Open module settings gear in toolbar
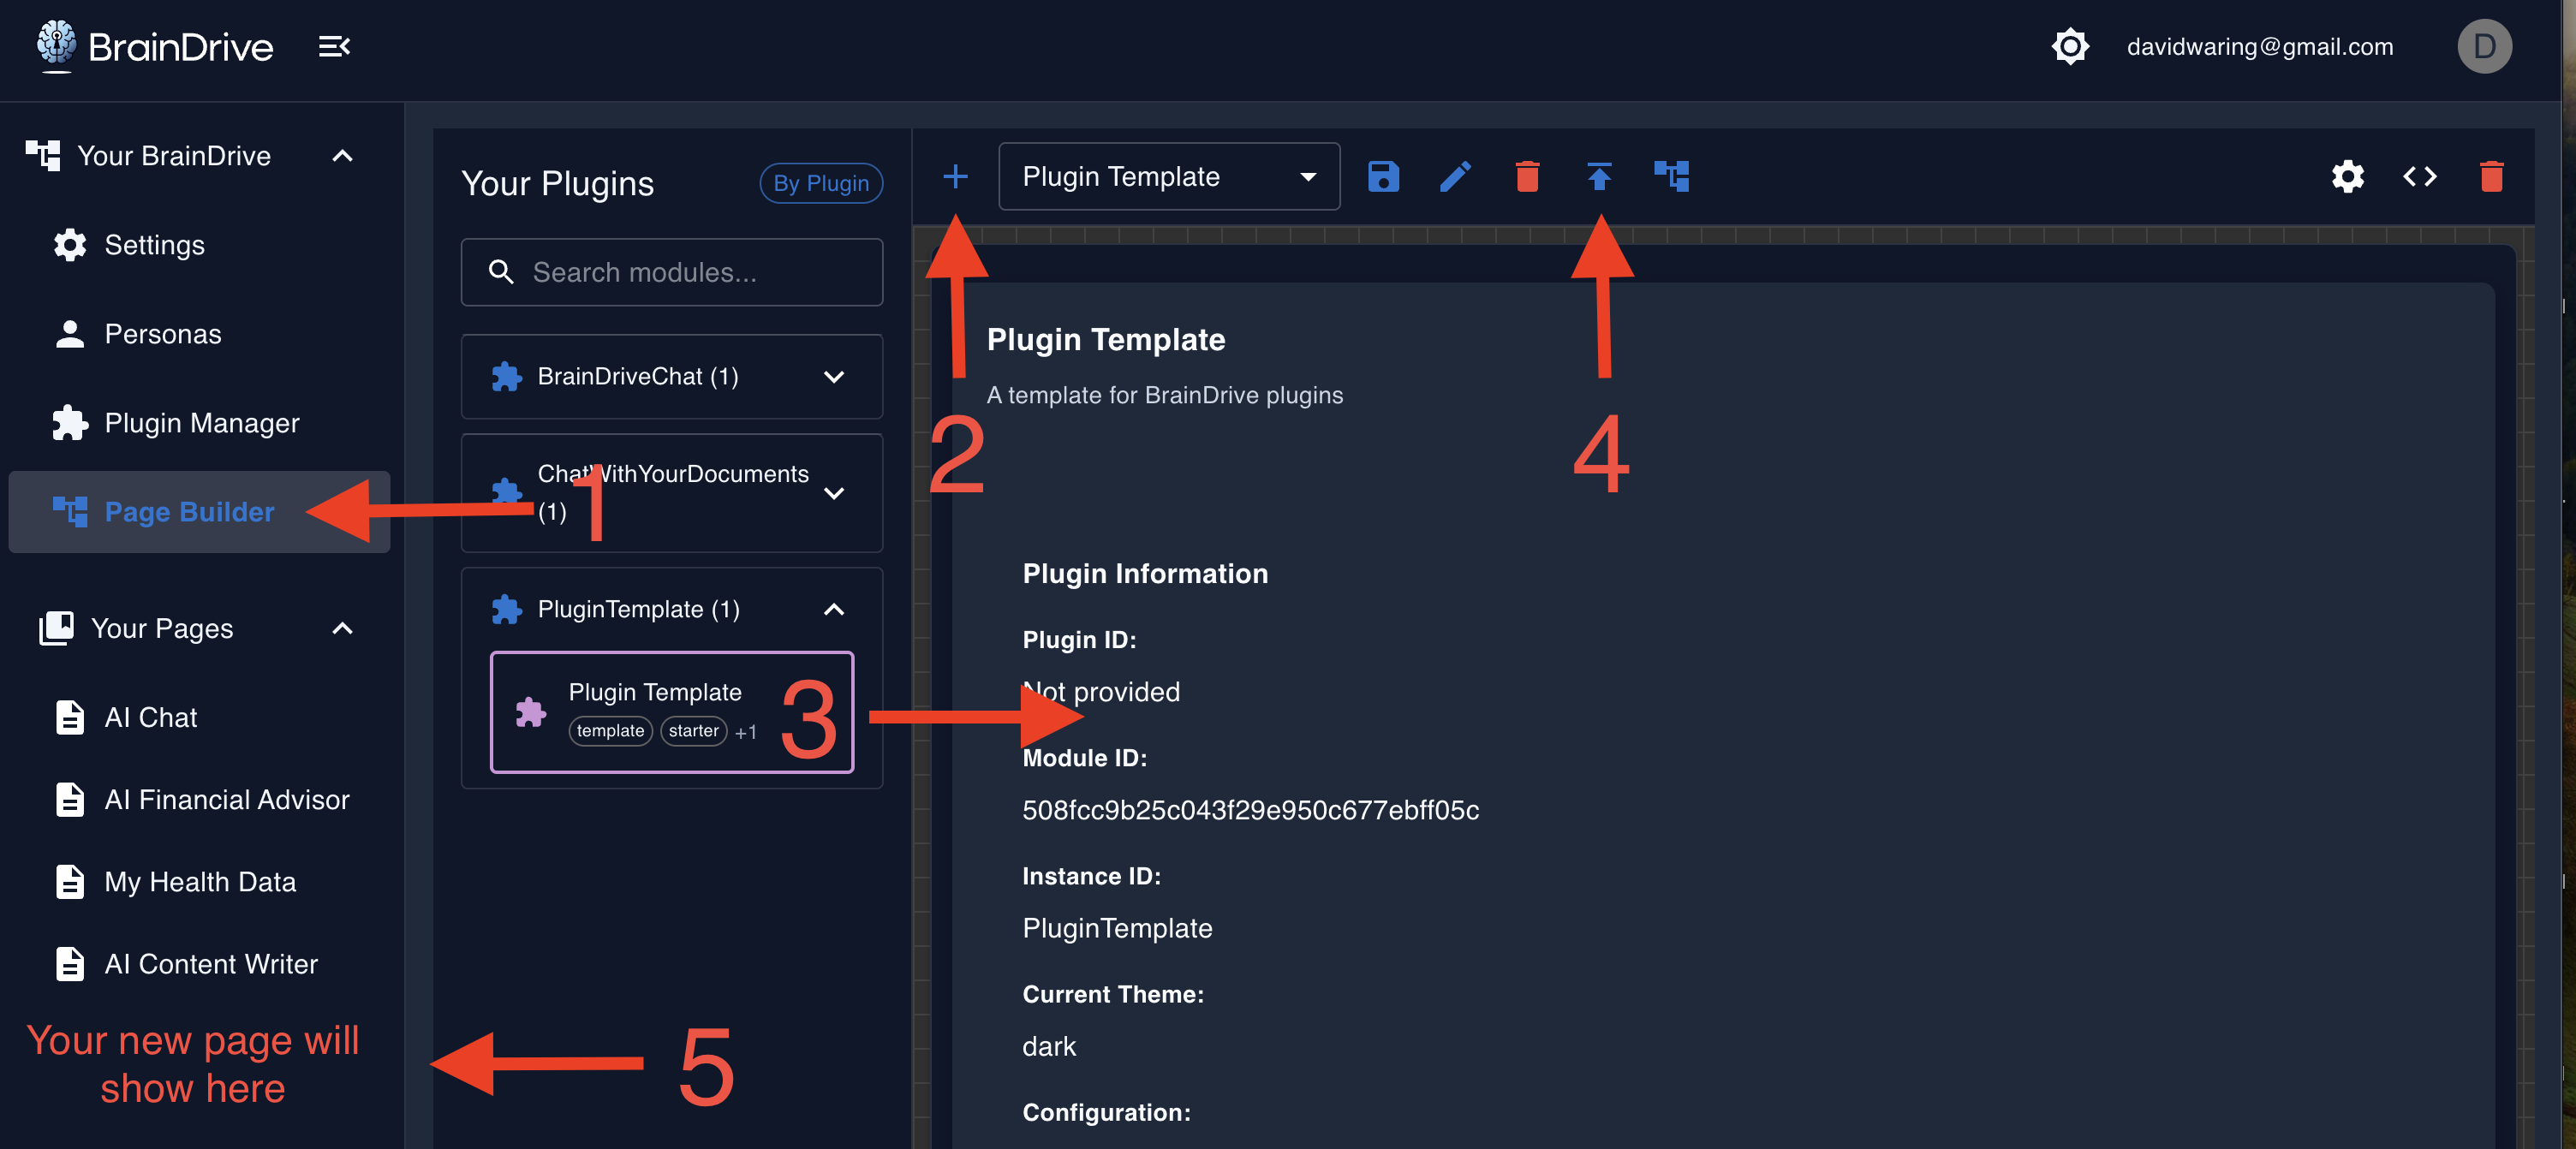The width and height of the screenshot is (2576, 1149). 2347,177
